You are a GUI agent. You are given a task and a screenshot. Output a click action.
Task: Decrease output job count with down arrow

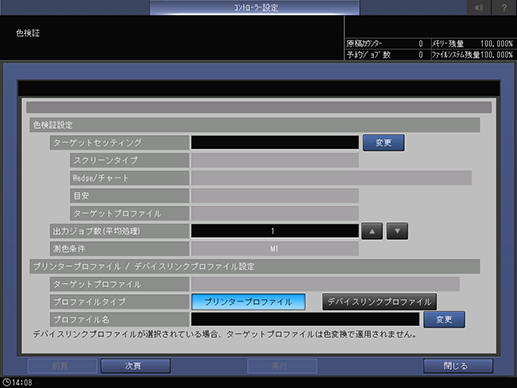(397, 231)
